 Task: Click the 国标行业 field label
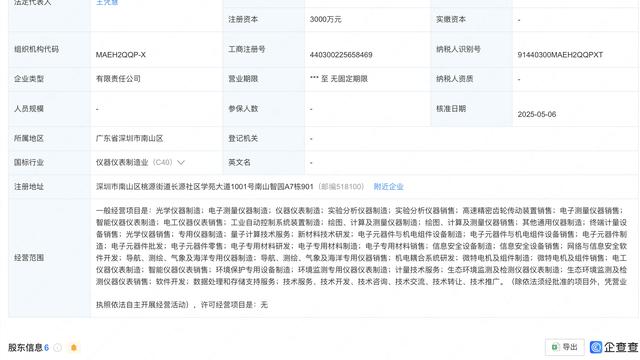pyautogui.click(x=29, y=162)
